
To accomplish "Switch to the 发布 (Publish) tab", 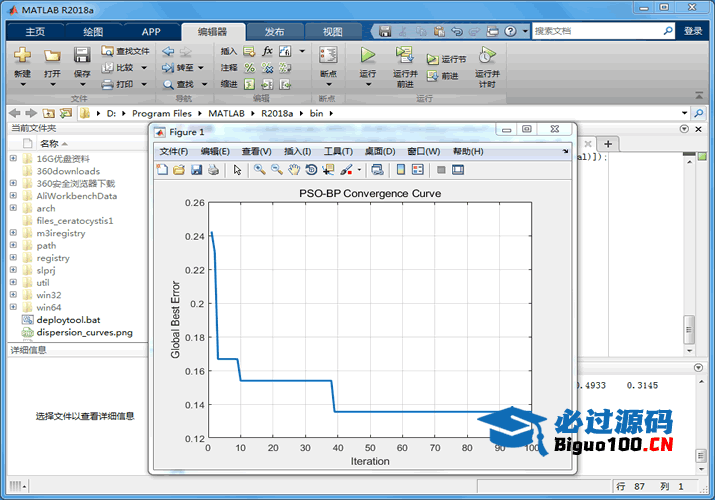I will (x=275, y=31).
